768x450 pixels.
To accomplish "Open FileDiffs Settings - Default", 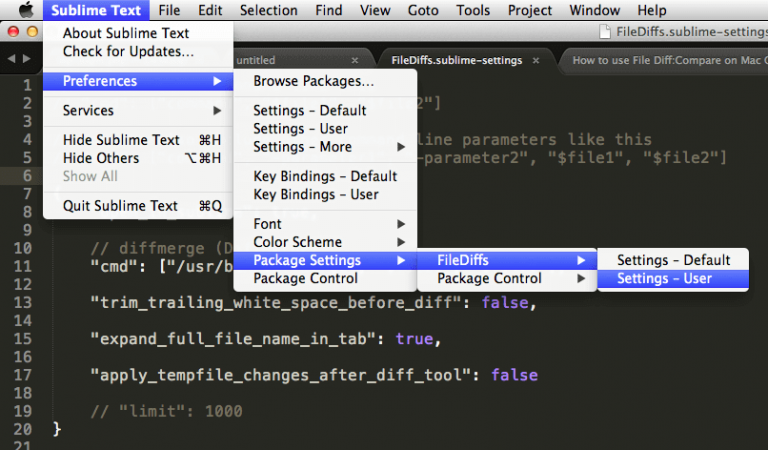I will [x=673, y=260].
